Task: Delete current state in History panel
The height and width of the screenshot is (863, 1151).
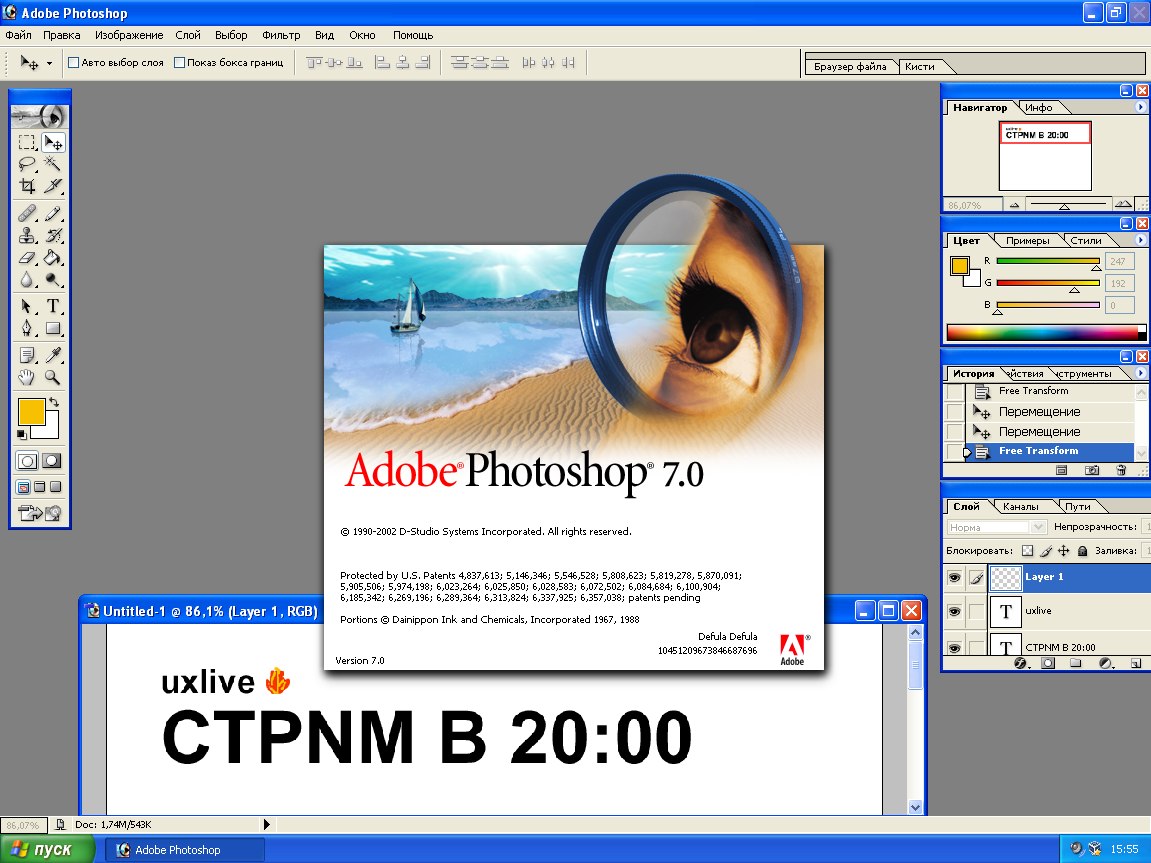Action: pos(1121,470)
